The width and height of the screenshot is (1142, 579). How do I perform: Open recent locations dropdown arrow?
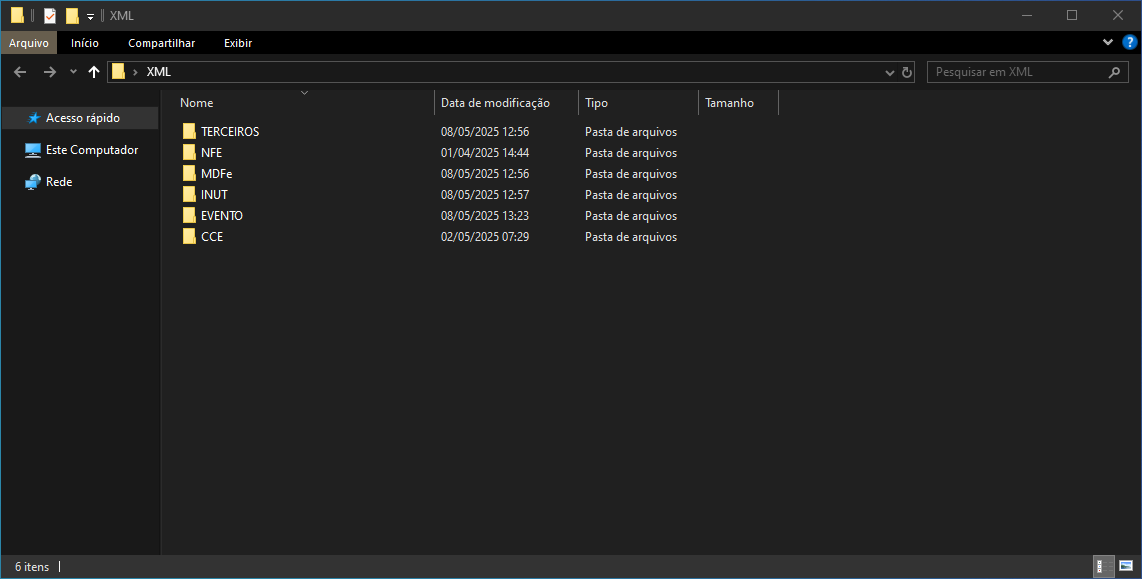73,72
